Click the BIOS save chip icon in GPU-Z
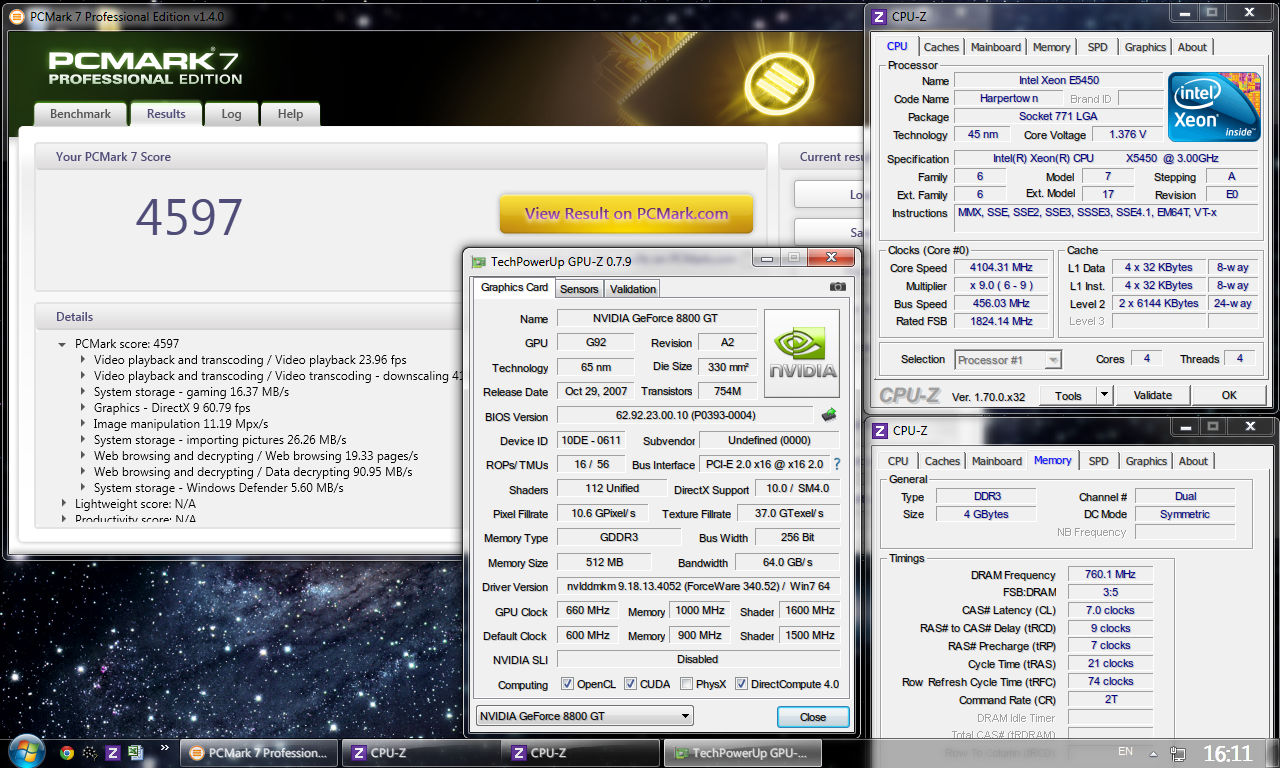This screenshot has height=768, width=1280. (x=829, y=415)
